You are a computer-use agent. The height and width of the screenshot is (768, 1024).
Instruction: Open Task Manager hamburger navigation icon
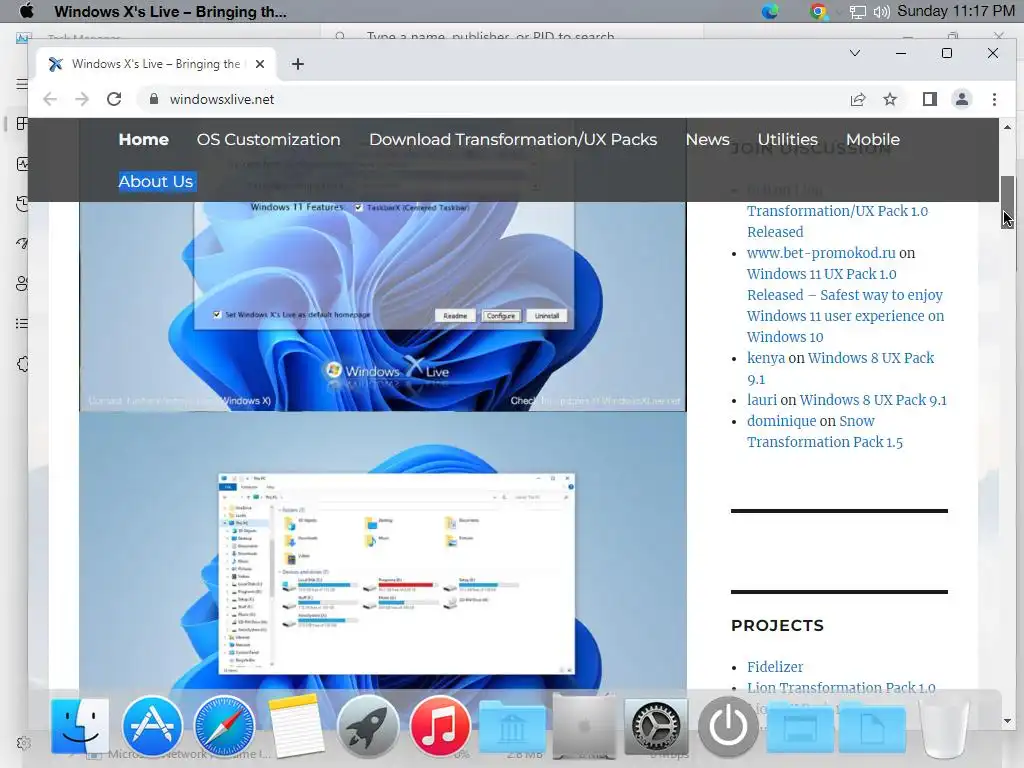click(x=22, y=84)
